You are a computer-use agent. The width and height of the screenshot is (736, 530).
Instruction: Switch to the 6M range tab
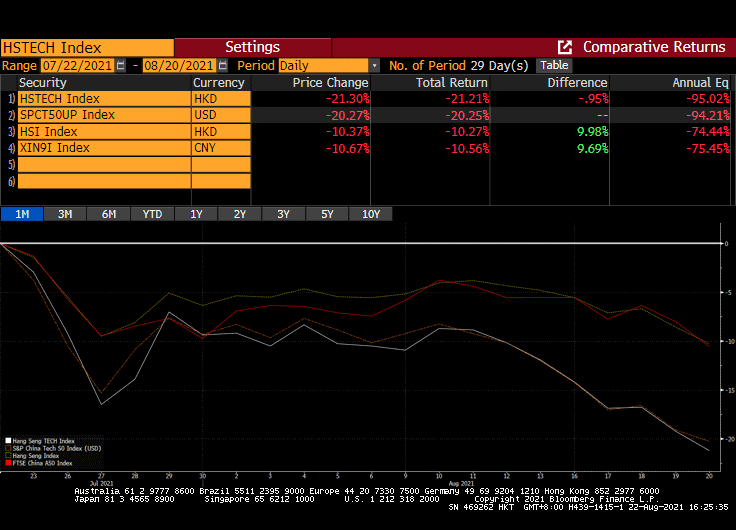pyautogui.click(x=109, y=214)
